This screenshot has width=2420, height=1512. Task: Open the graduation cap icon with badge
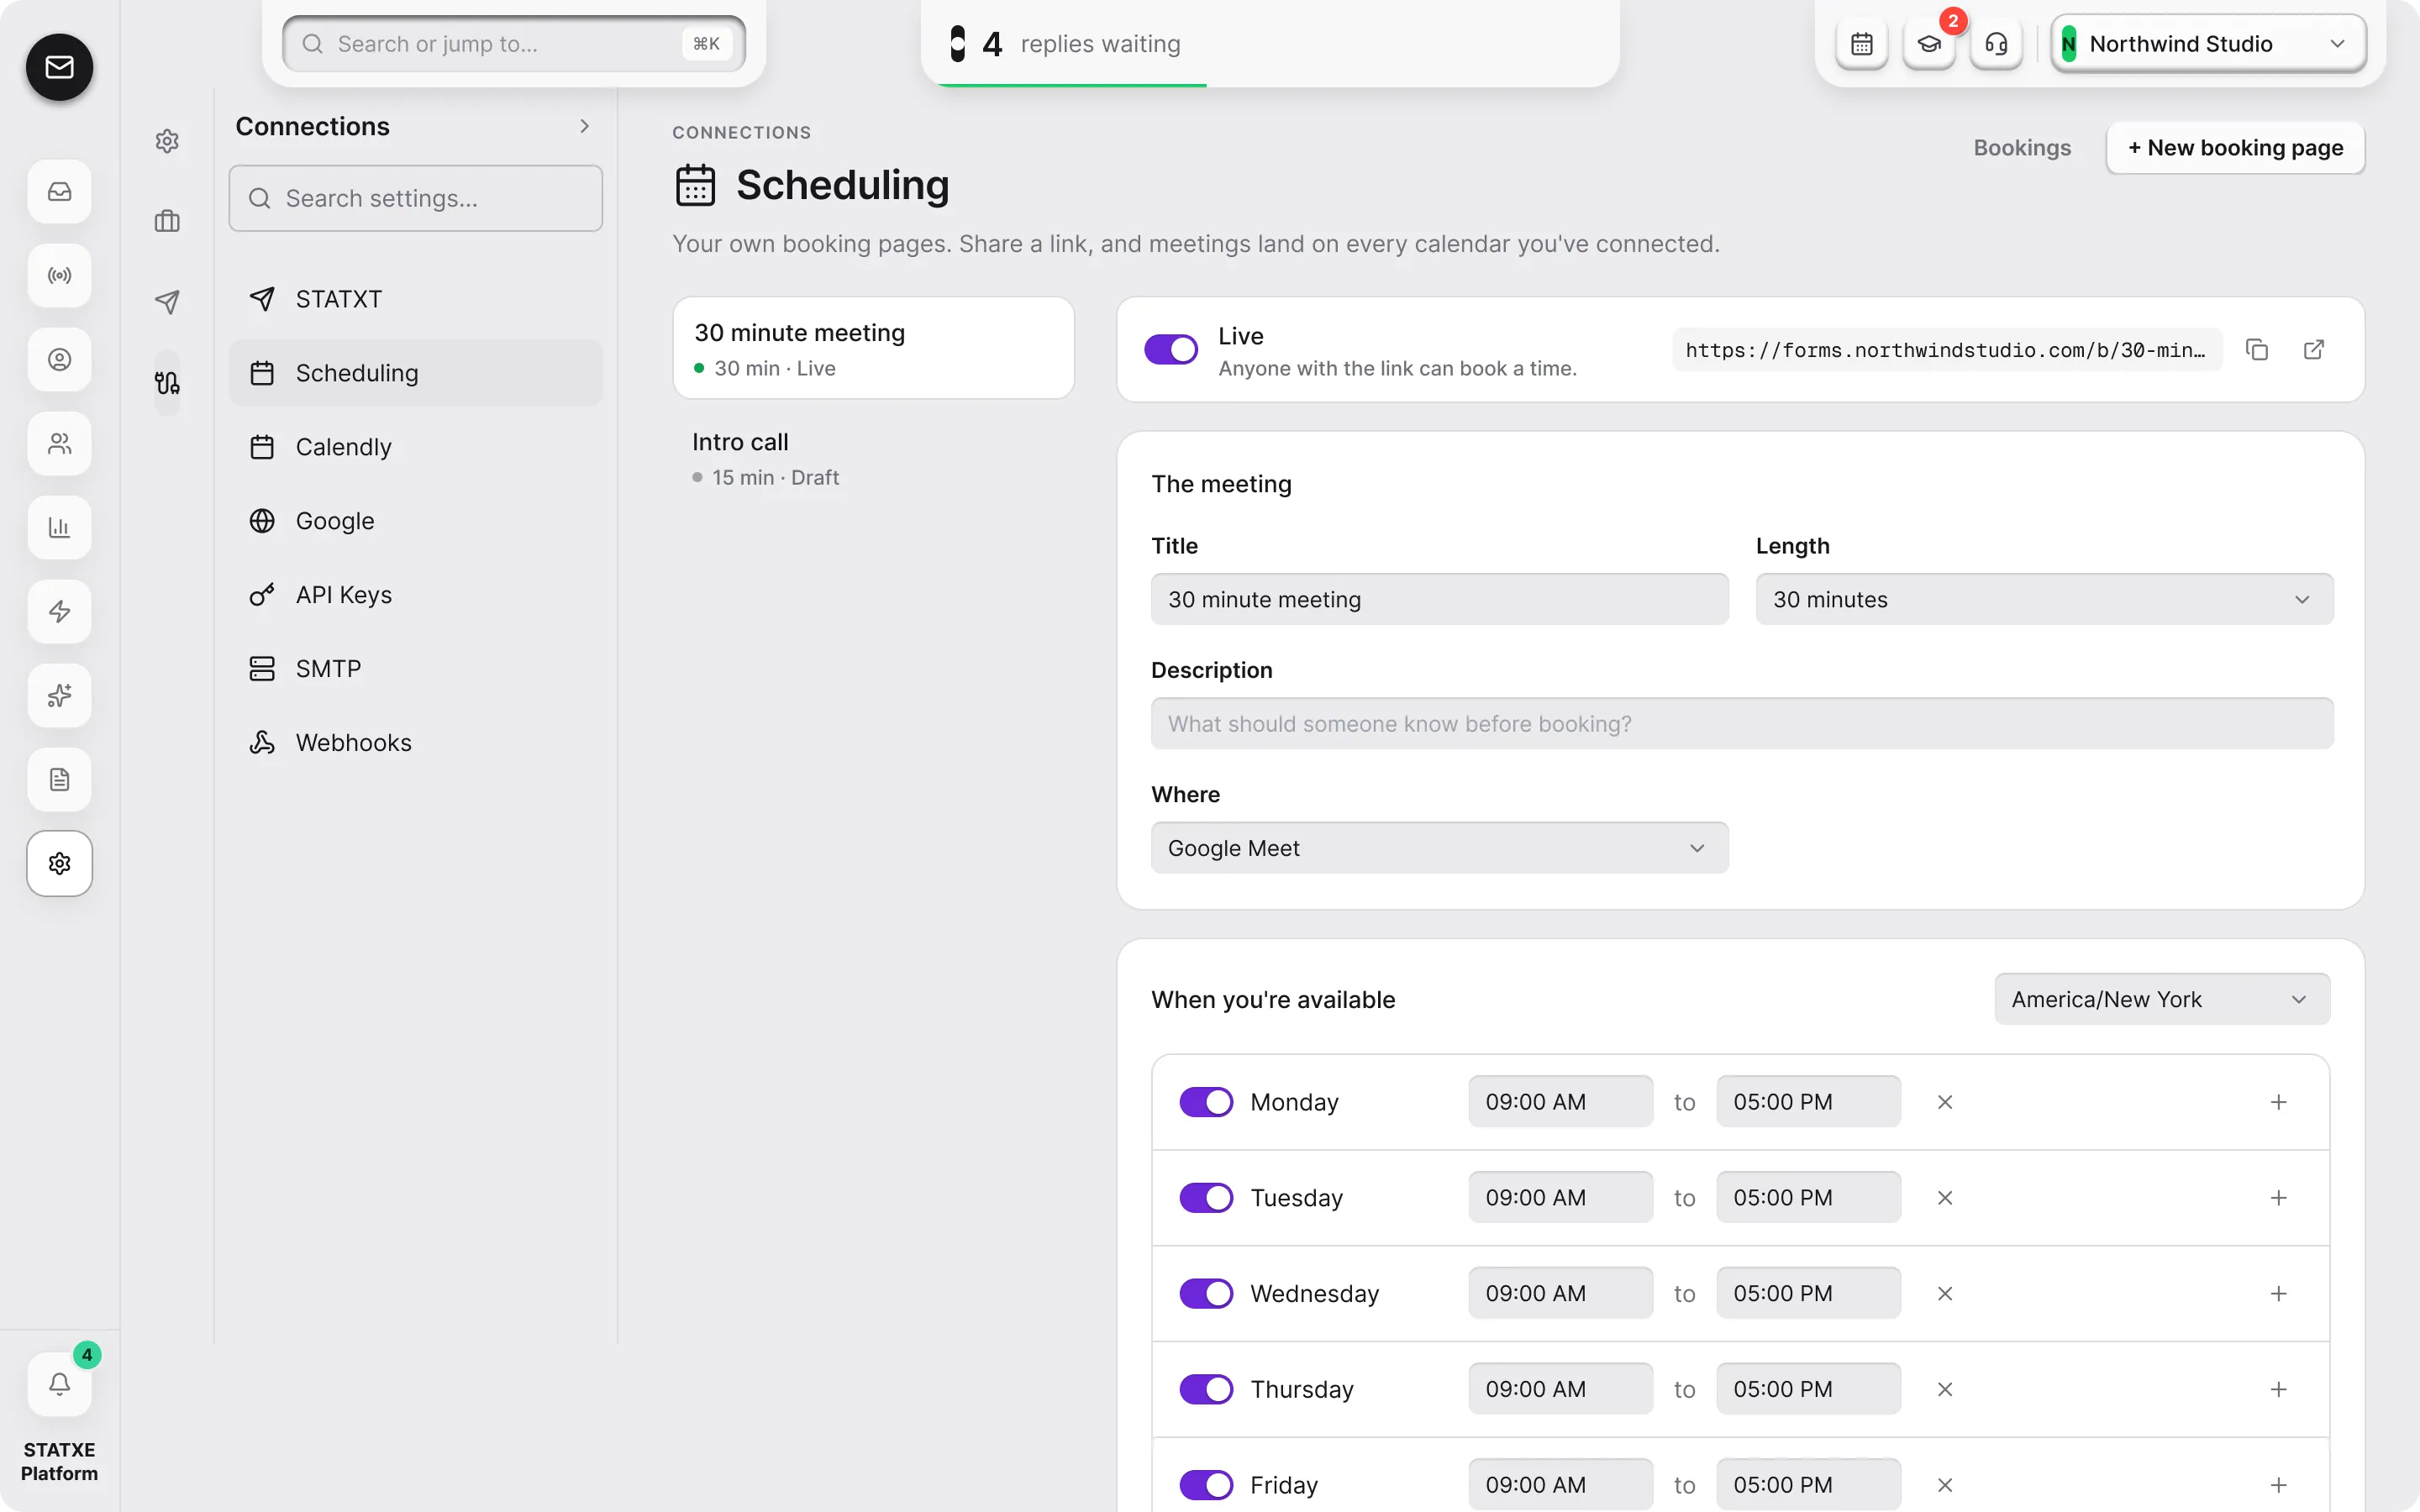click(x=1929, y=44)
